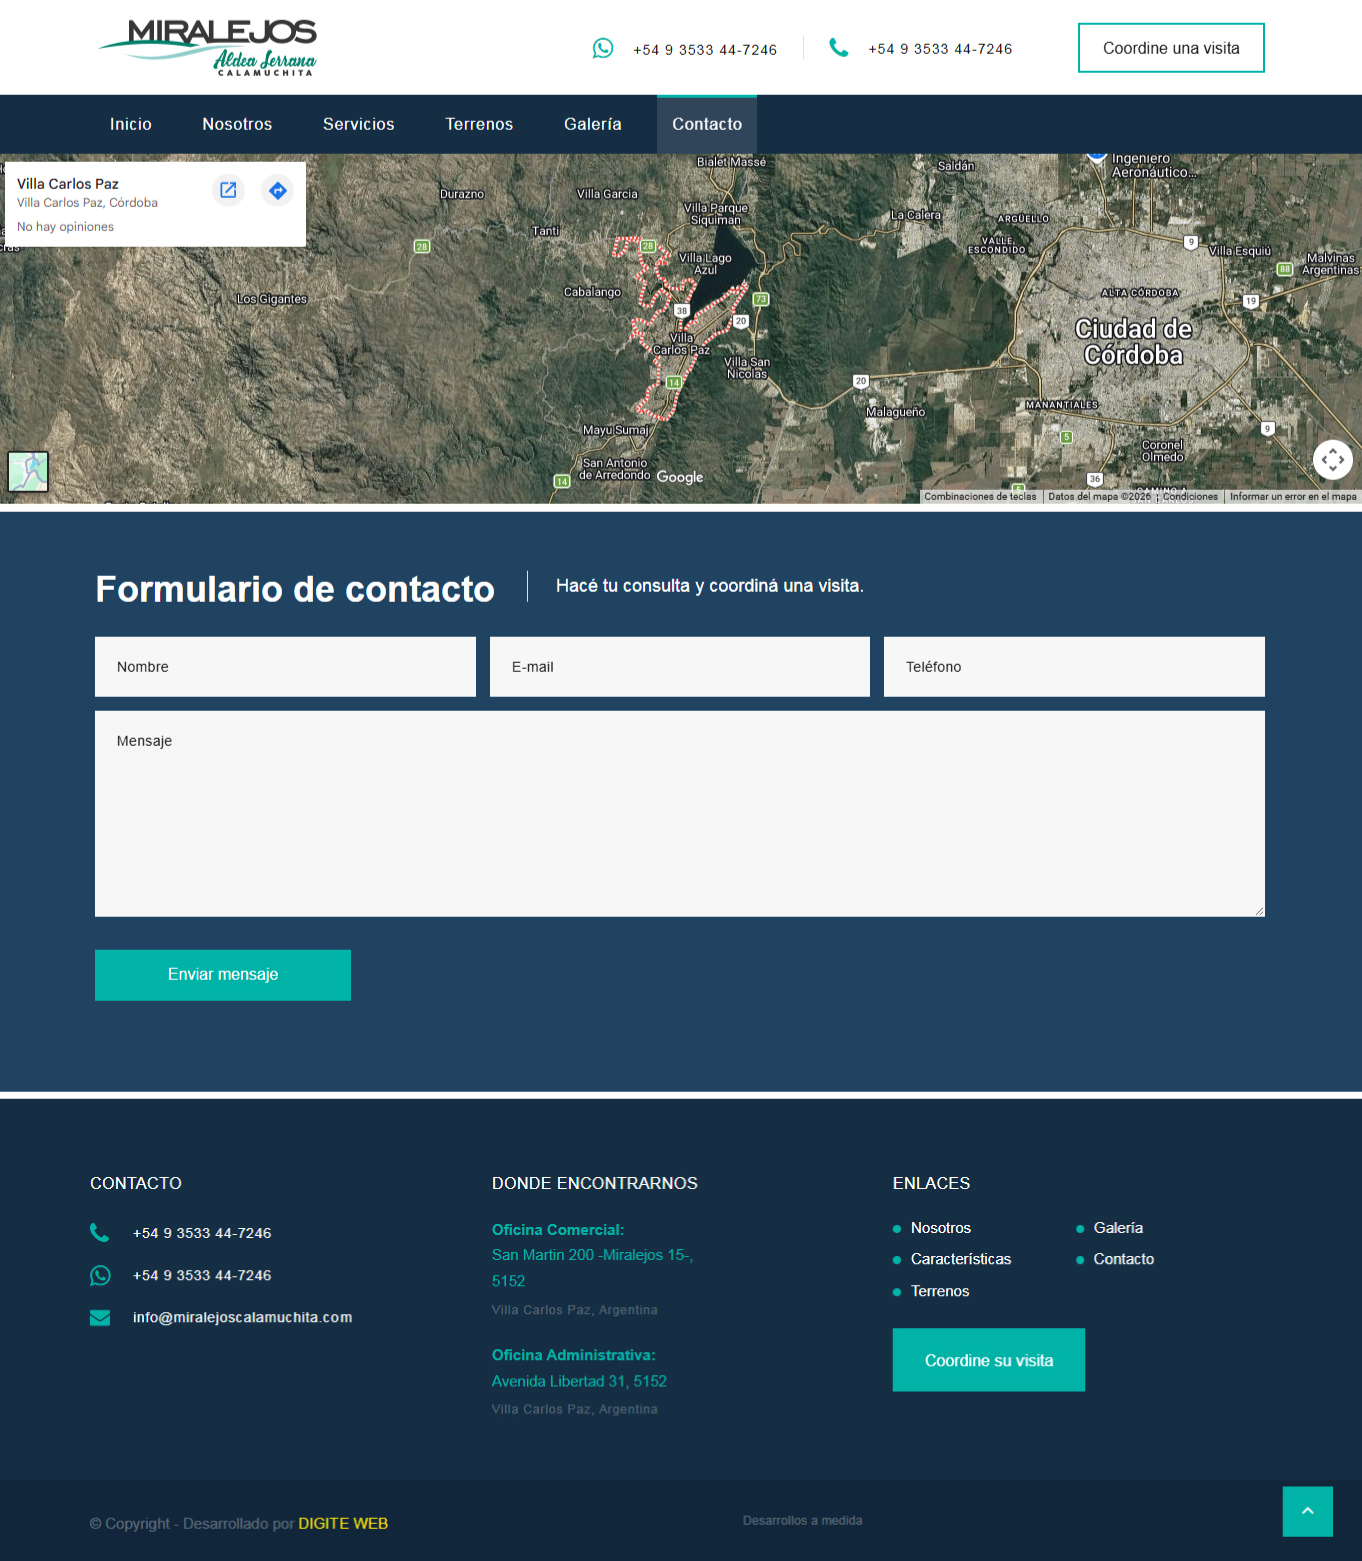Click the blue directions icon on map
Viewport: 1362px width, 1561px height.
277,190
